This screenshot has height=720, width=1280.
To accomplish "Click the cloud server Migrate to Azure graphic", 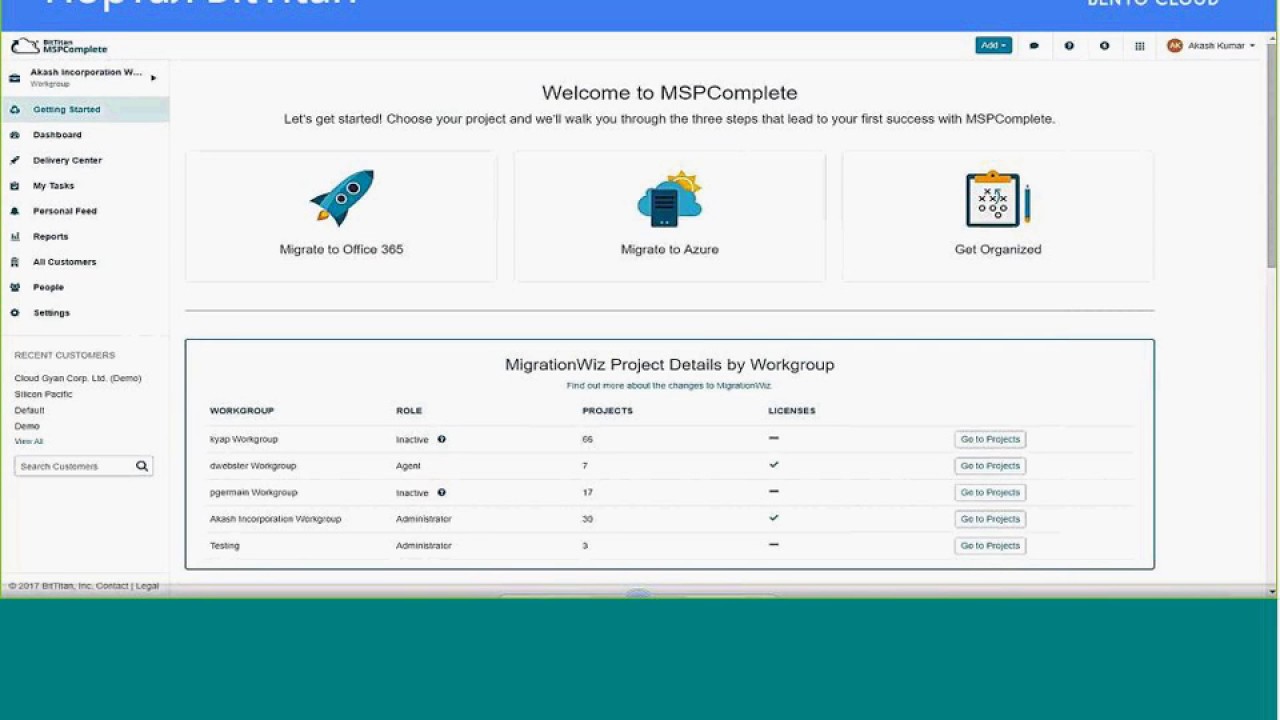I will pyautogui.click(x=670, y=199).
